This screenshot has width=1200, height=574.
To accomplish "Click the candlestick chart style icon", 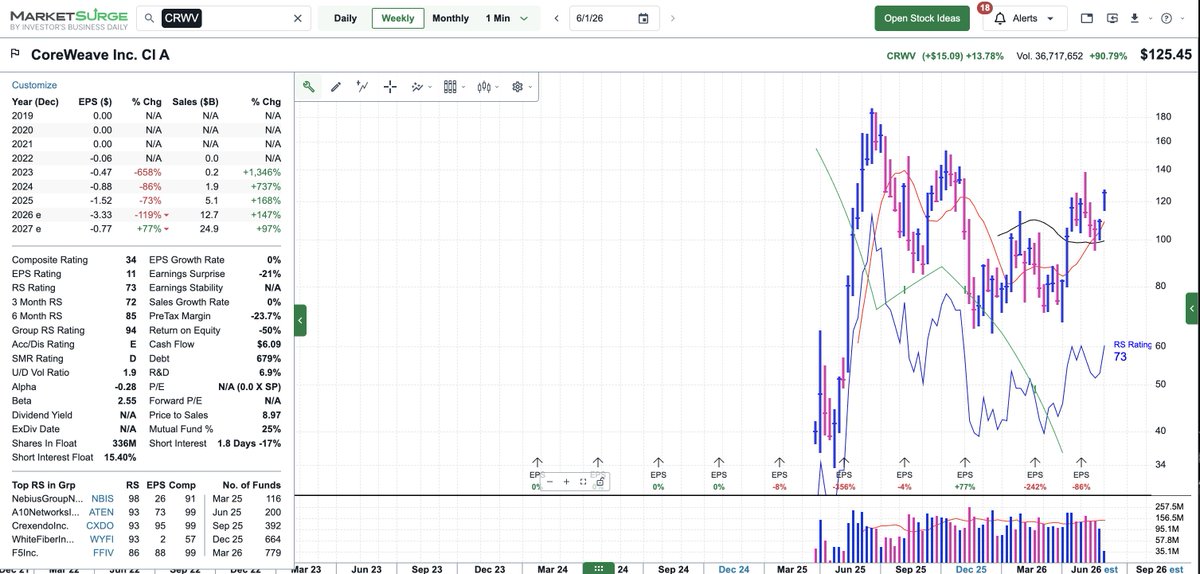I will click(485, 87).
